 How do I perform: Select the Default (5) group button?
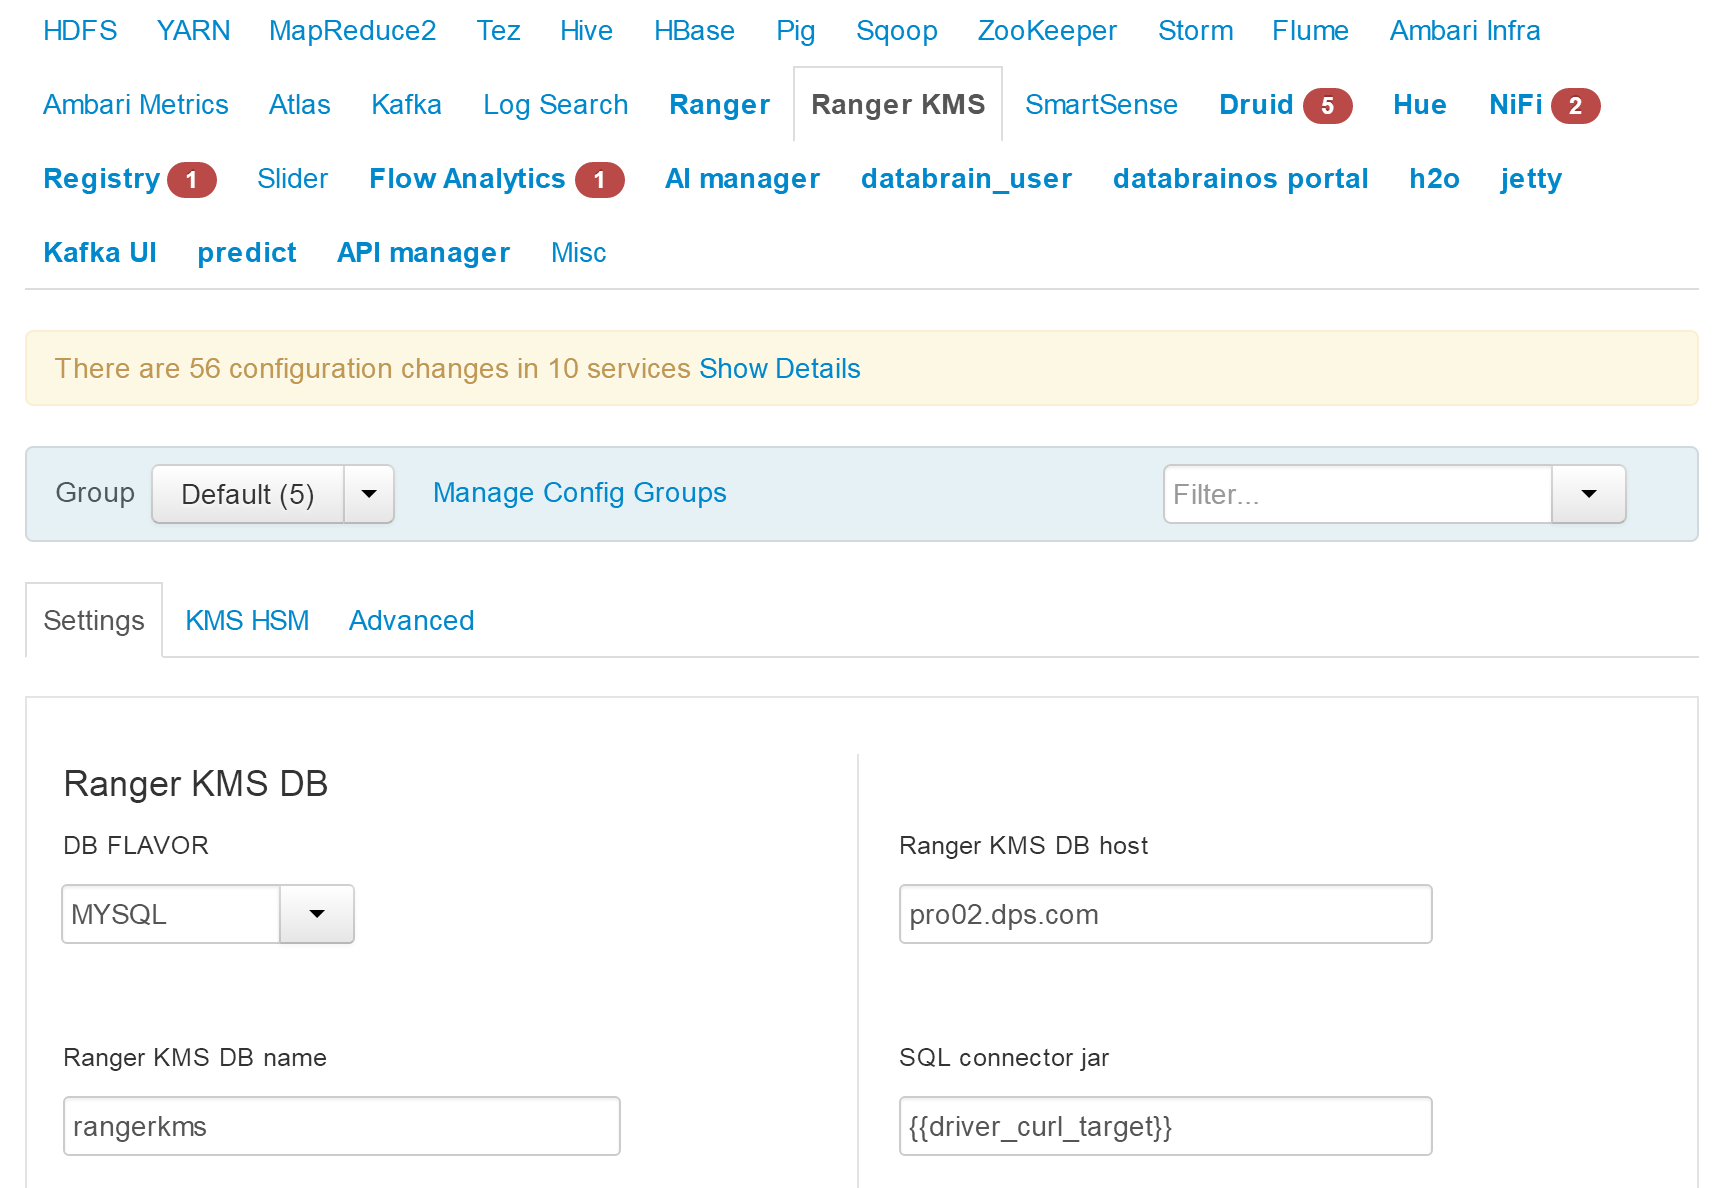pyautogui.click(x=248, y=494)
